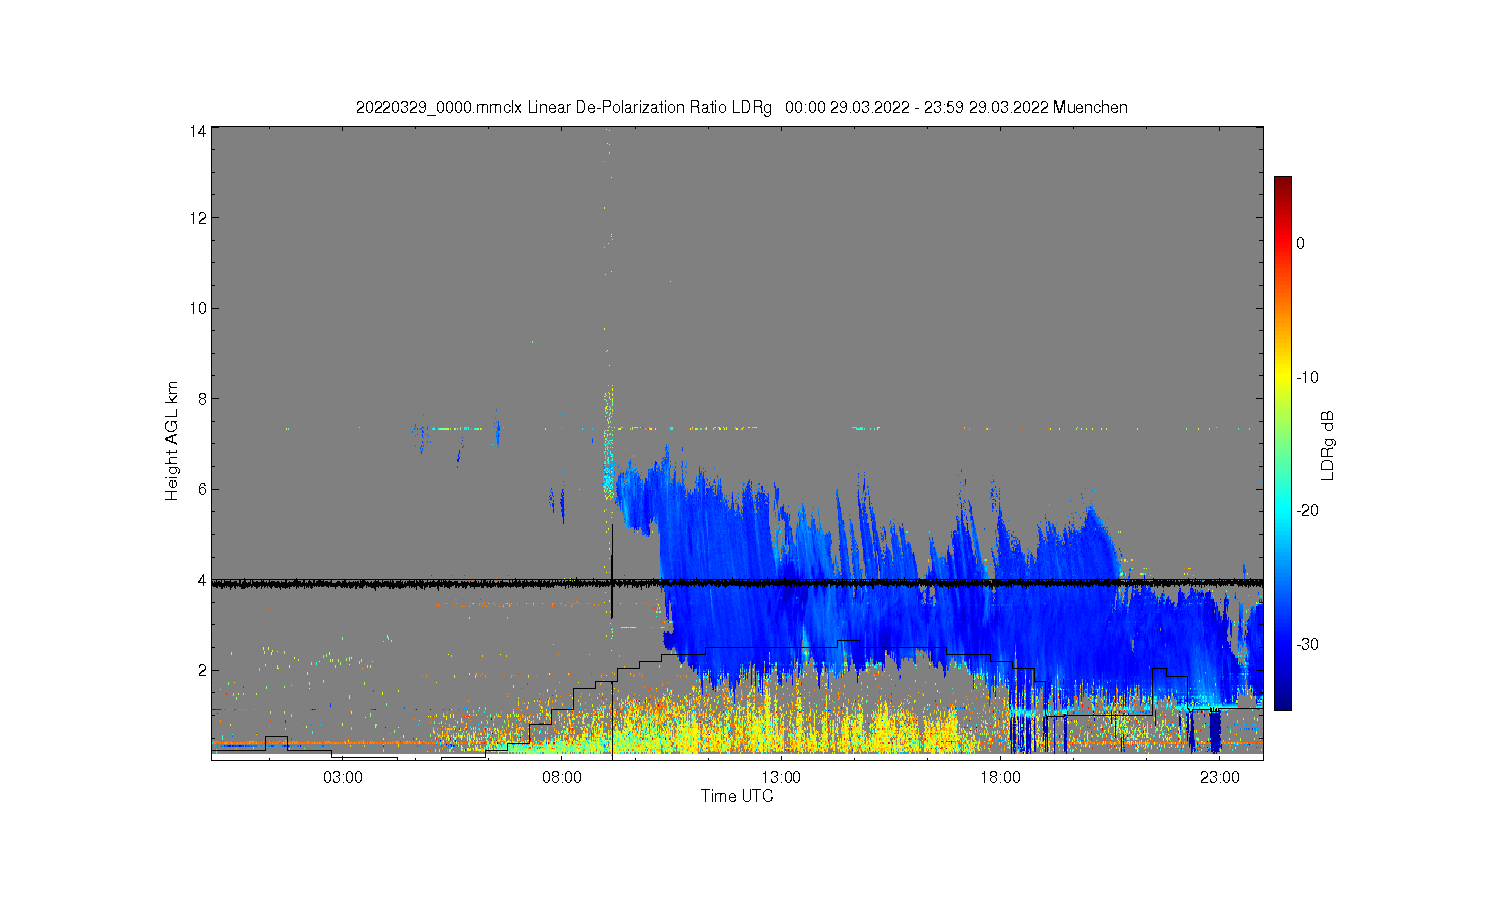Click the 'Height AGL km' y-axis label
This screenshot has height=900, width=1500.
[x=172, y=441]
